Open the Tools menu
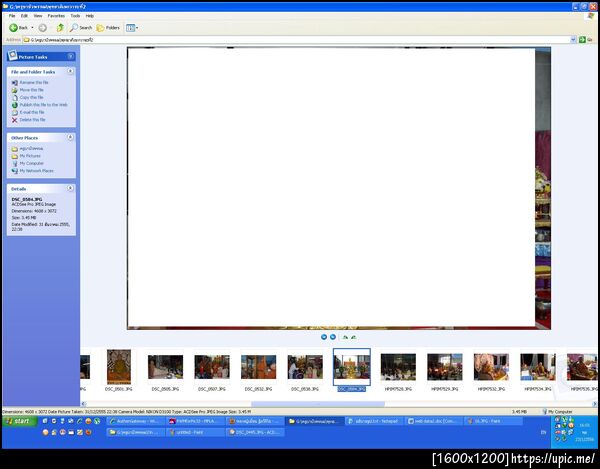 pyautogui.click(x=75, y=16)
